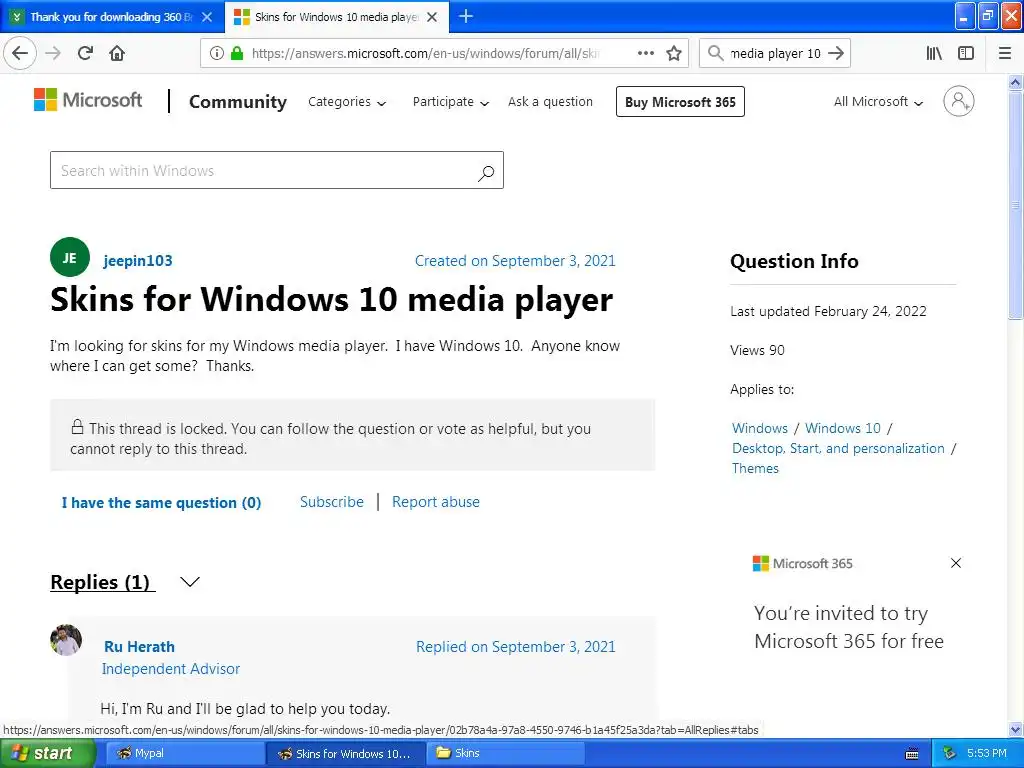Image resolution: width=1024 pixels, height=768 pixels.
Task: Expand the Categories dropdown
Action: pos(347,102)
